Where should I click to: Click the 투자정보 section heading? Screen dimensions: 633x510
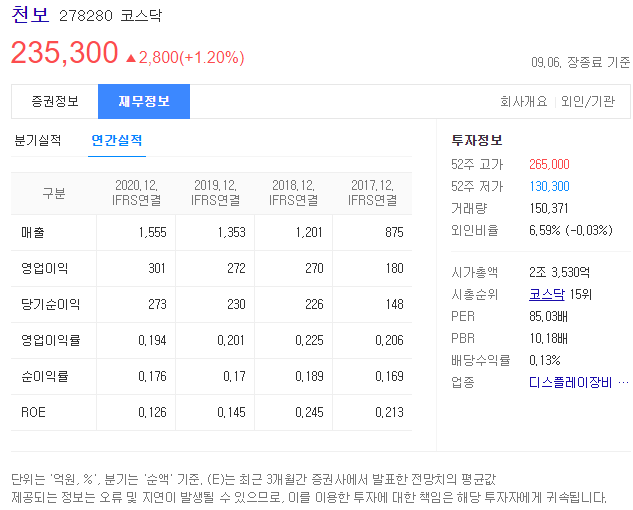coord(477,141)
